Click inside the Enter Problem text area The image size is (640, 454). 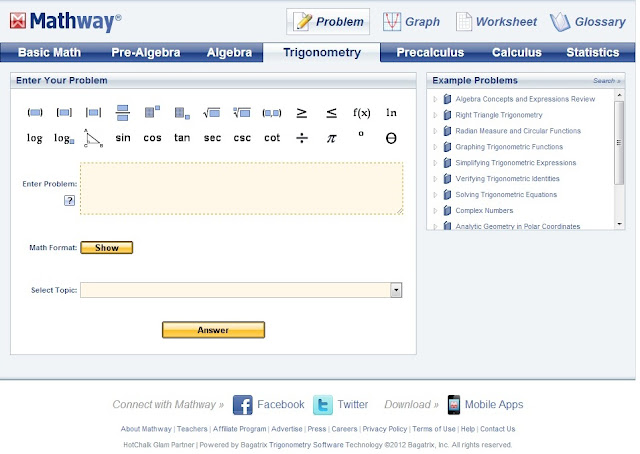tap(242, 188)
